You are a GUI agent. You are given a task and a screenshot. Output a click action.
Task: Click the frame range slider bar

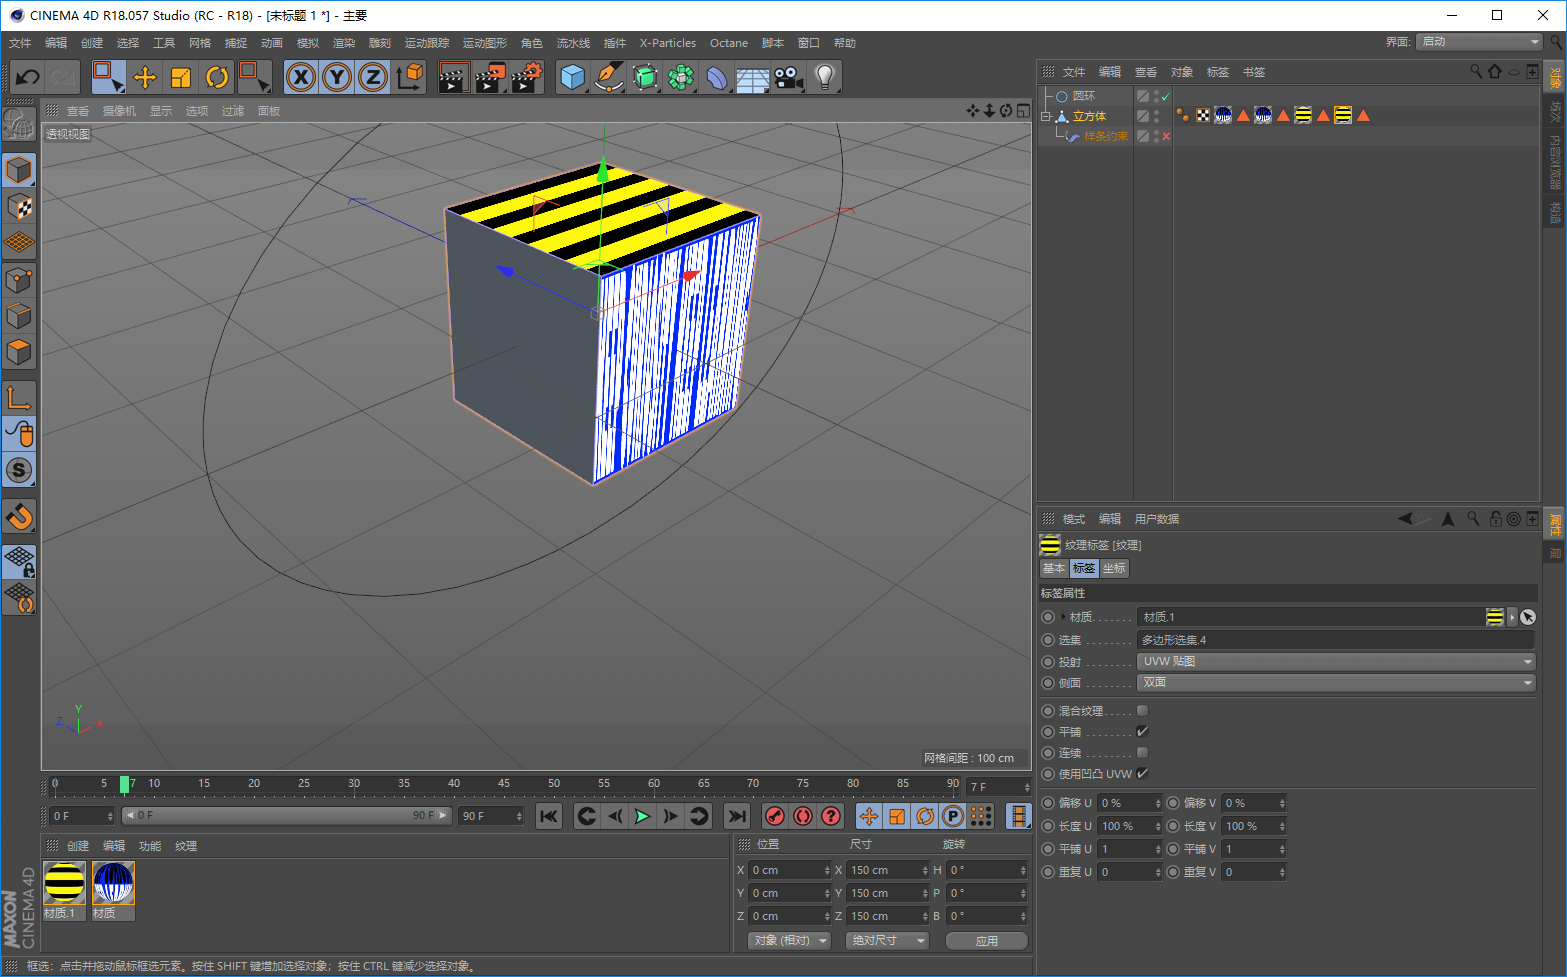point(287,816)
